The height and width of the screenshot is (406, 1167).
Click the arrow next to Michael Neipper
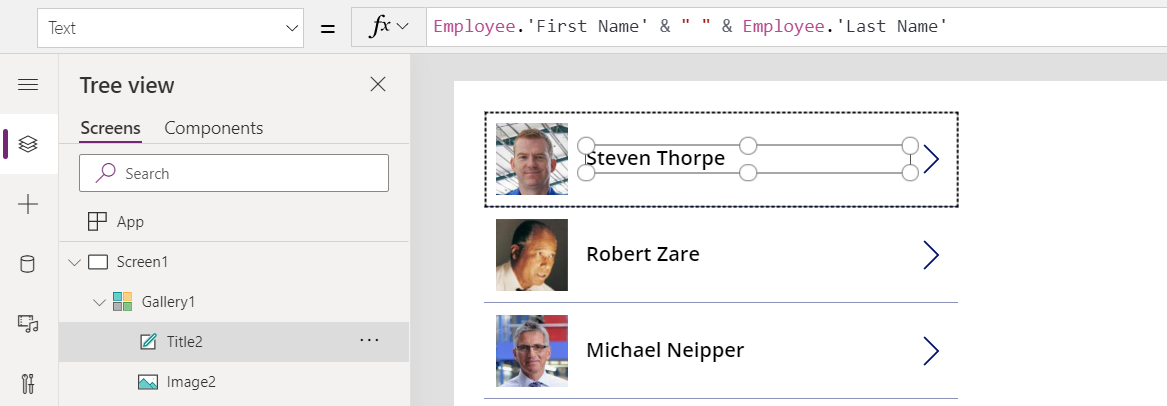tap(931, 351)
